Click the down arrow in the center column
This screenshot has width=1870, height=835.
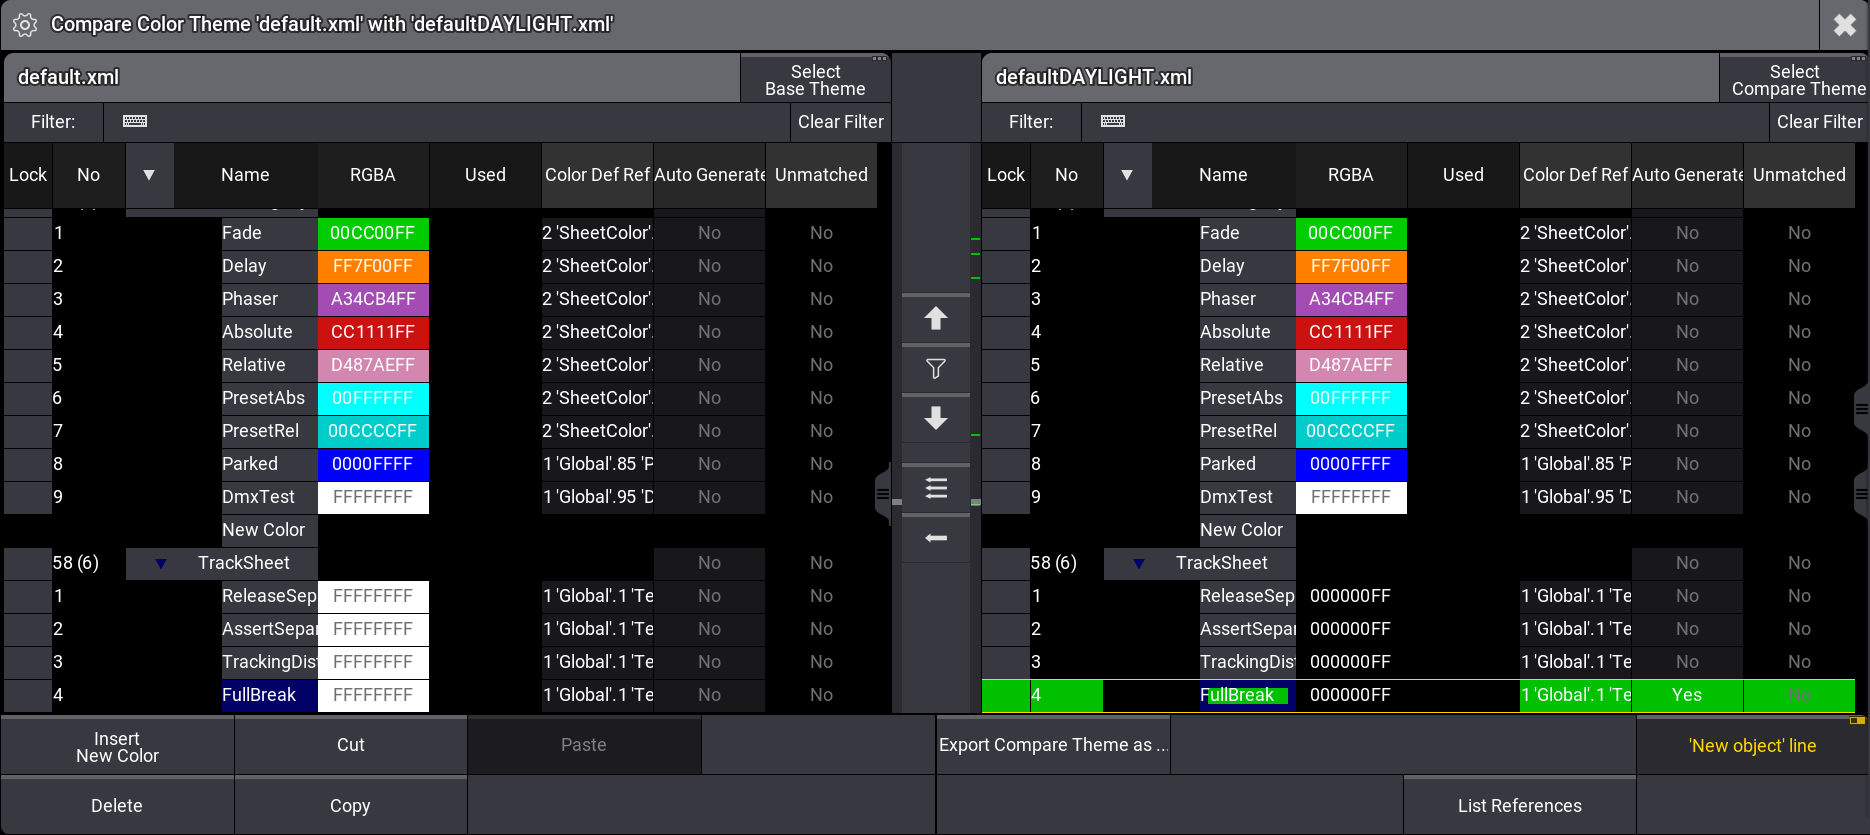click(x=935, y=418)
